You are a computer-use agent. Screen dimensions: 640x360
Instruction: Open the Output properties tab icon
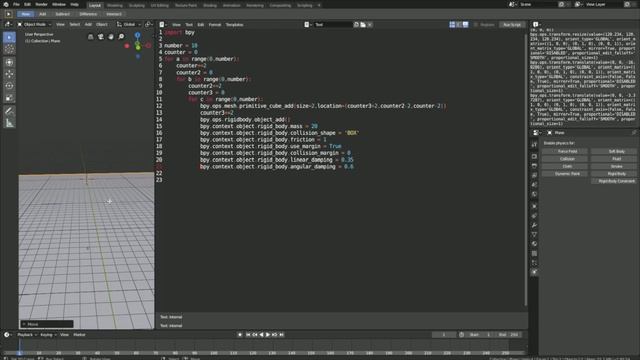tap(534, 166)
